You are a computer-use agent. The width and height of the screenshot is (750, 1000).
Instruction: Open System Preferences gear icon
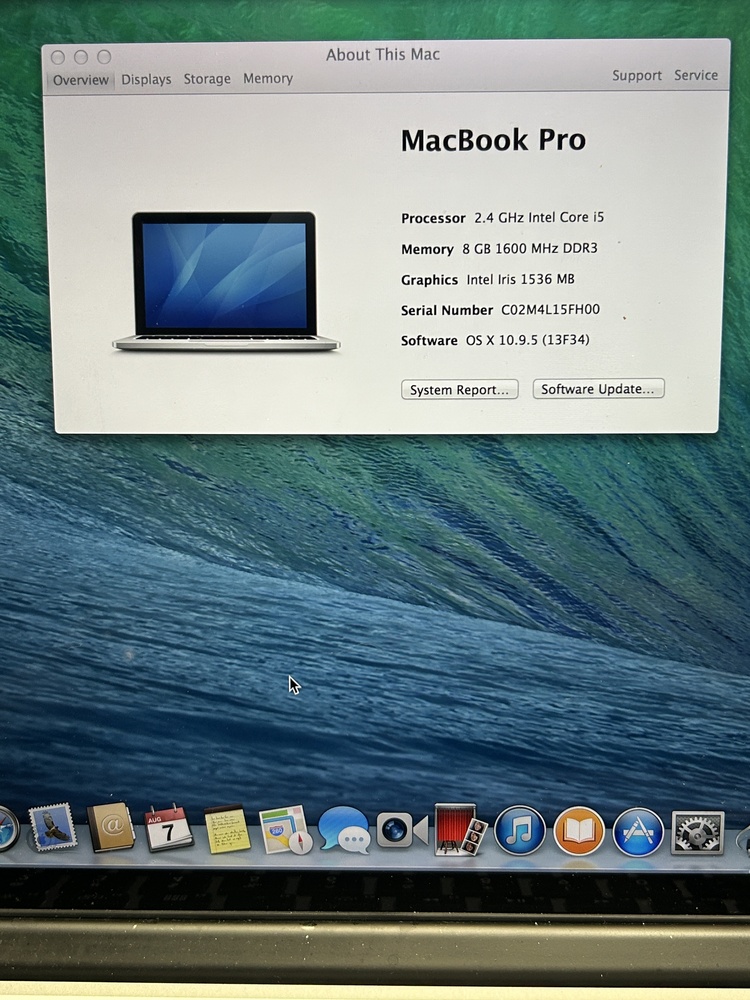[x=697, y=832]
